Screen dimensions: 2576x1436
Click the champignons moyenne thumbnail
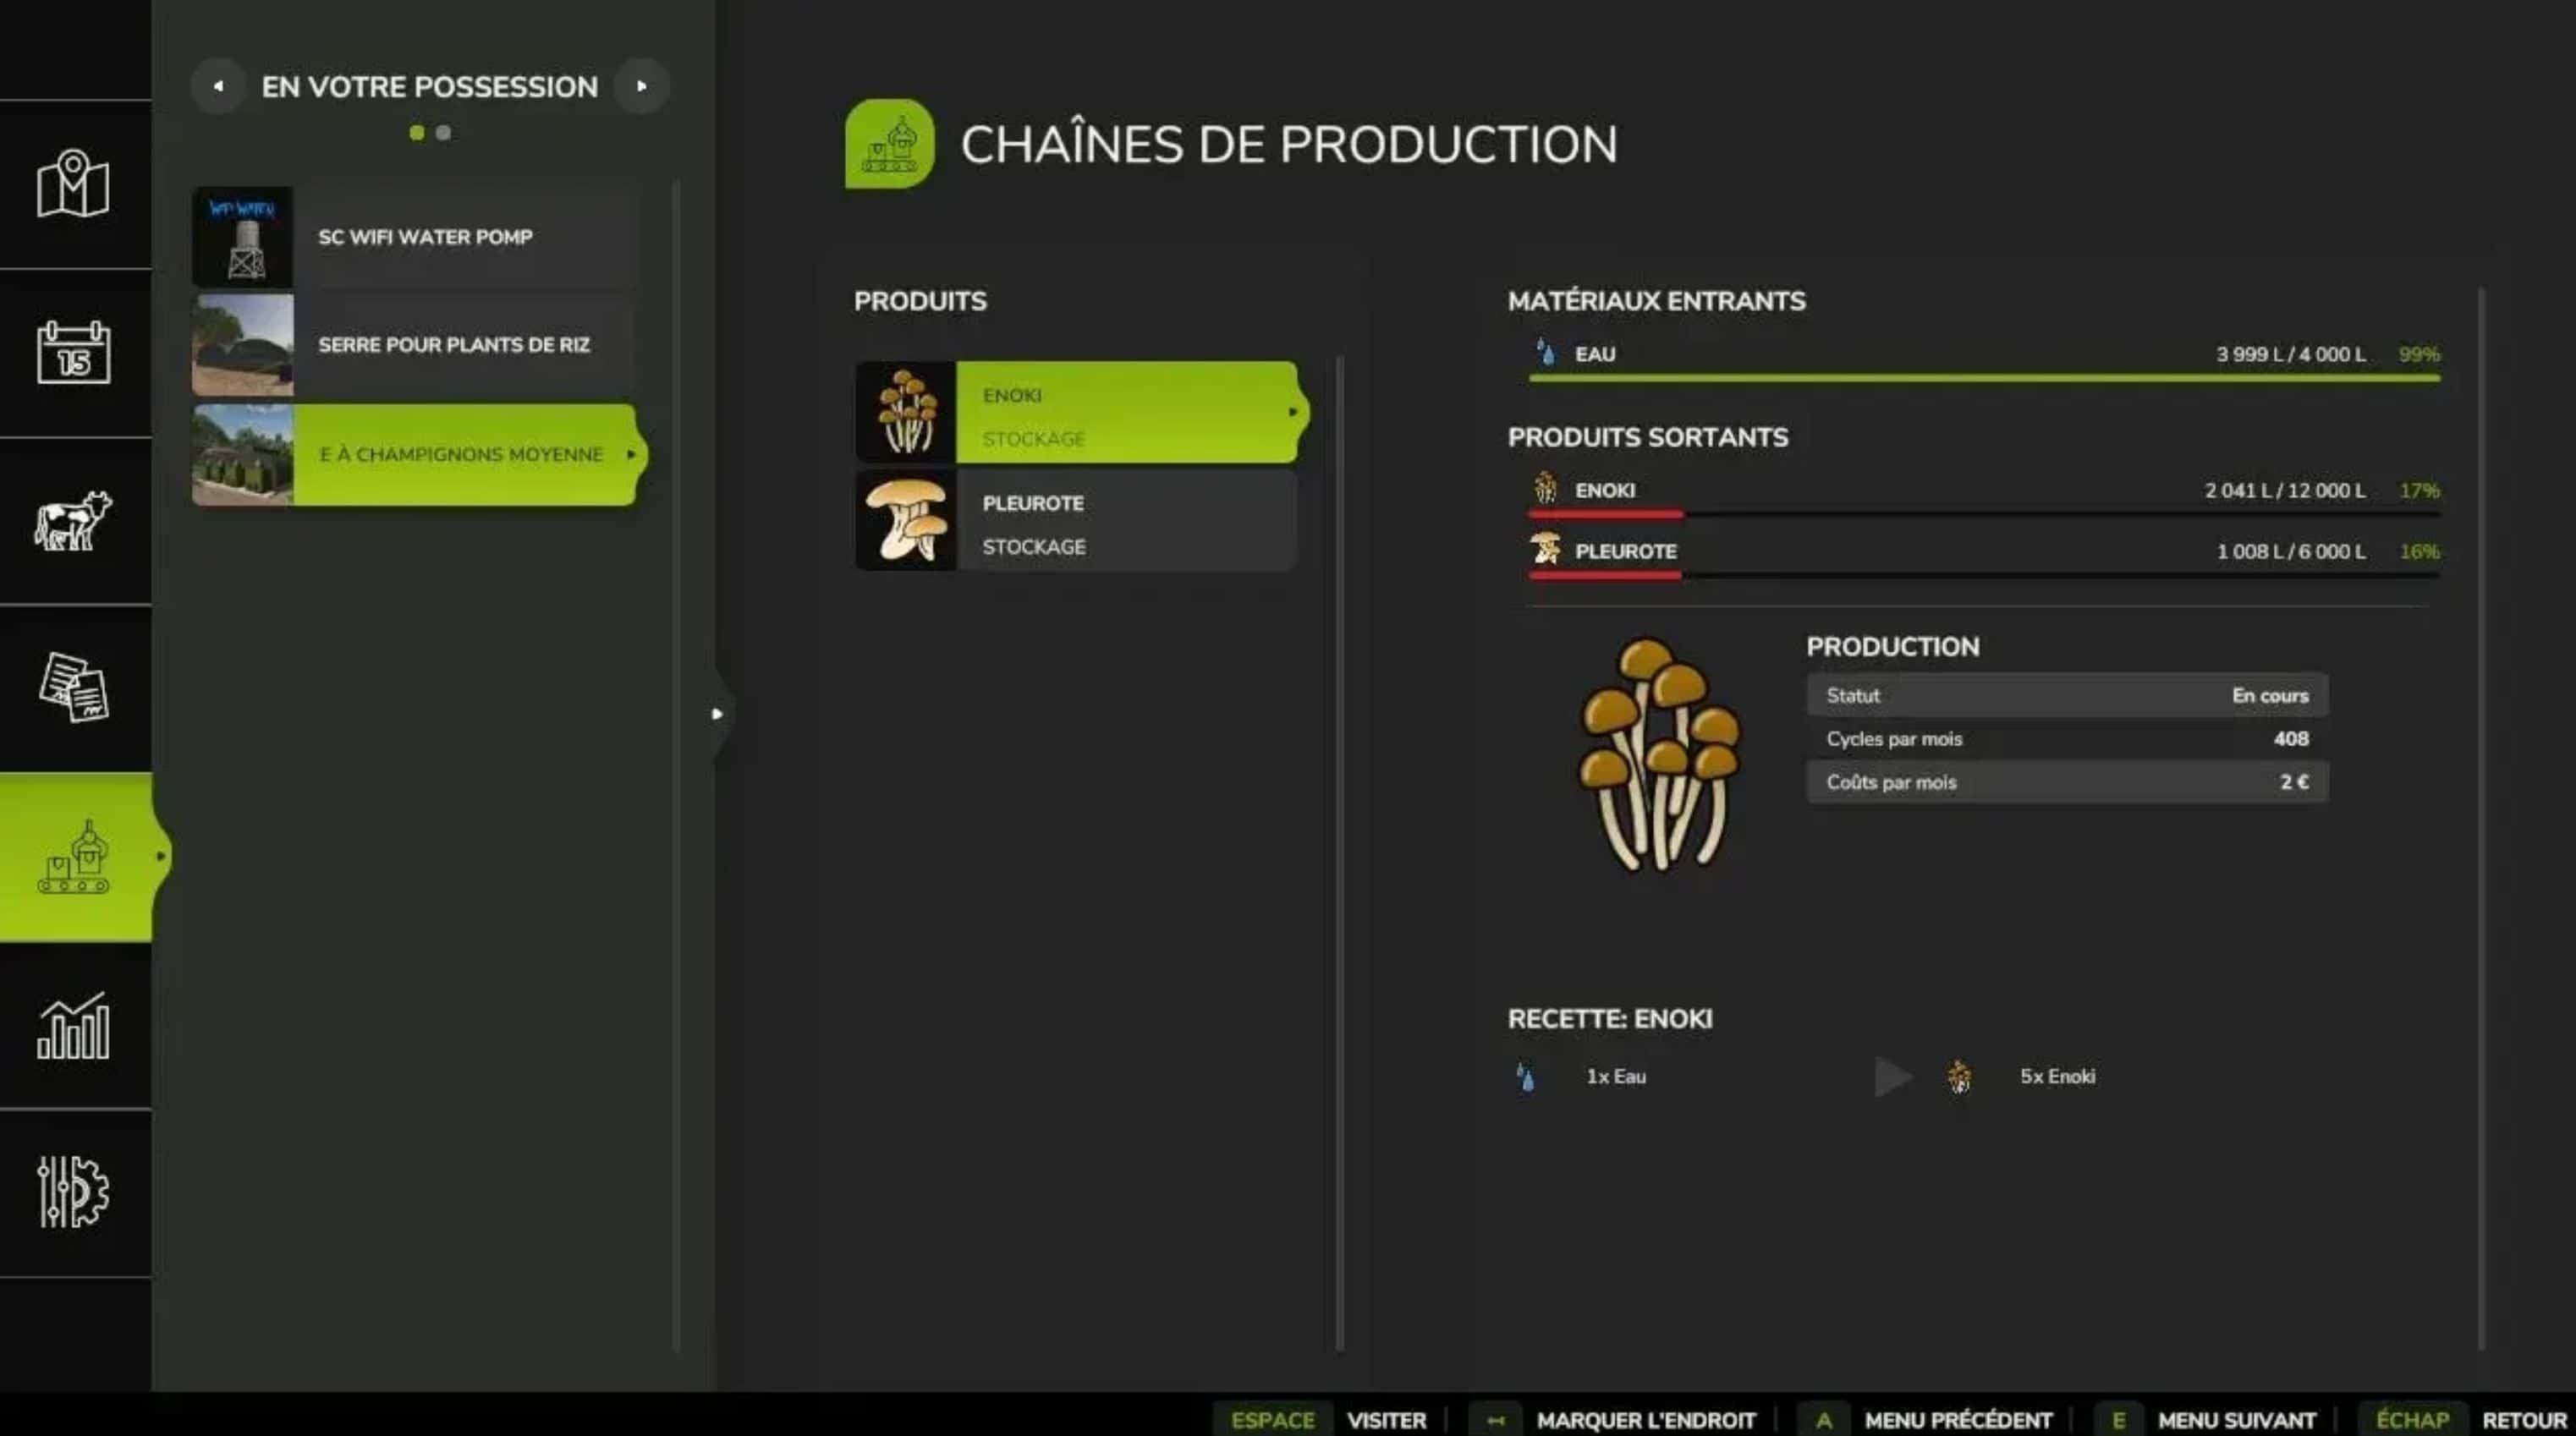[243, 455]
